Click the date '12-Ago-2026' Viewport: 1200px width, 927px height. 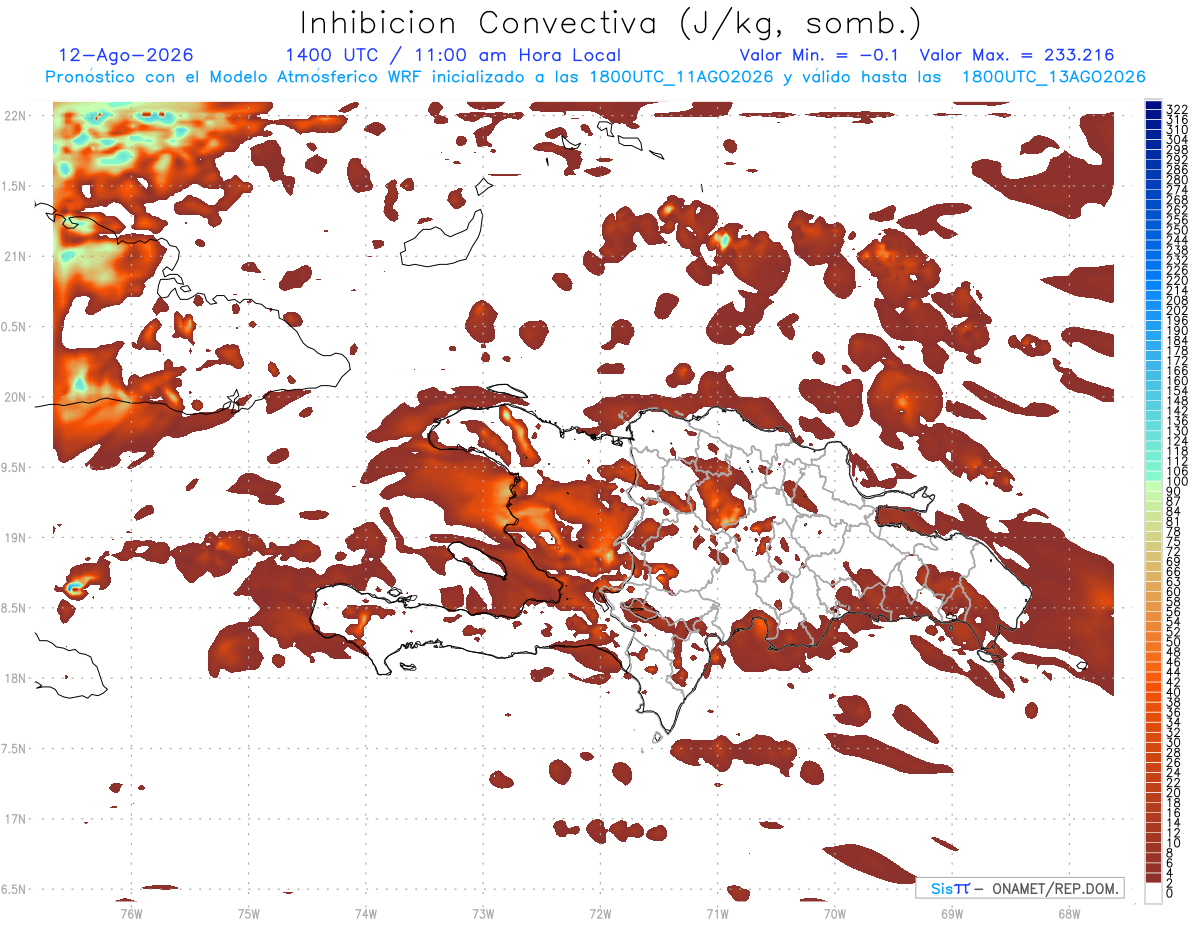[x=126, y=55]
